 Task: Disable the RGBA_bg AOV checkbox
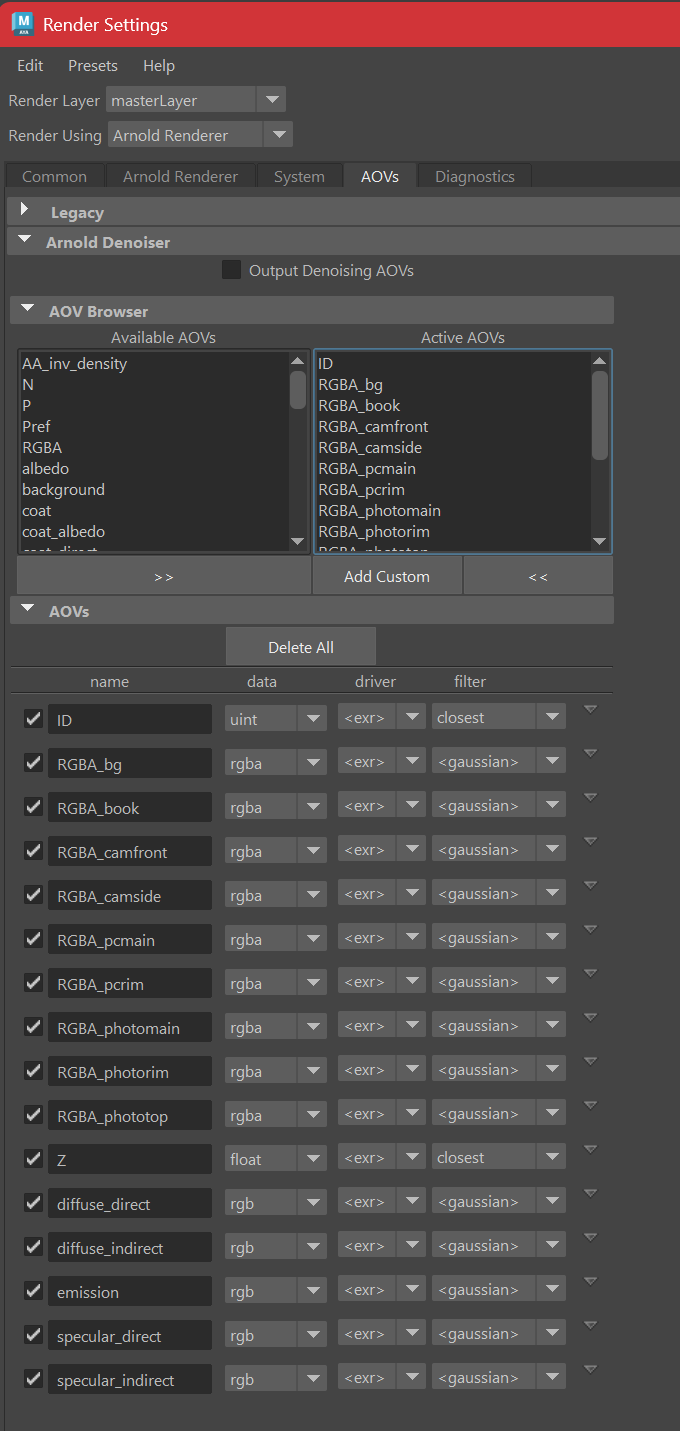pyautogui.click(x=33, y=762)
